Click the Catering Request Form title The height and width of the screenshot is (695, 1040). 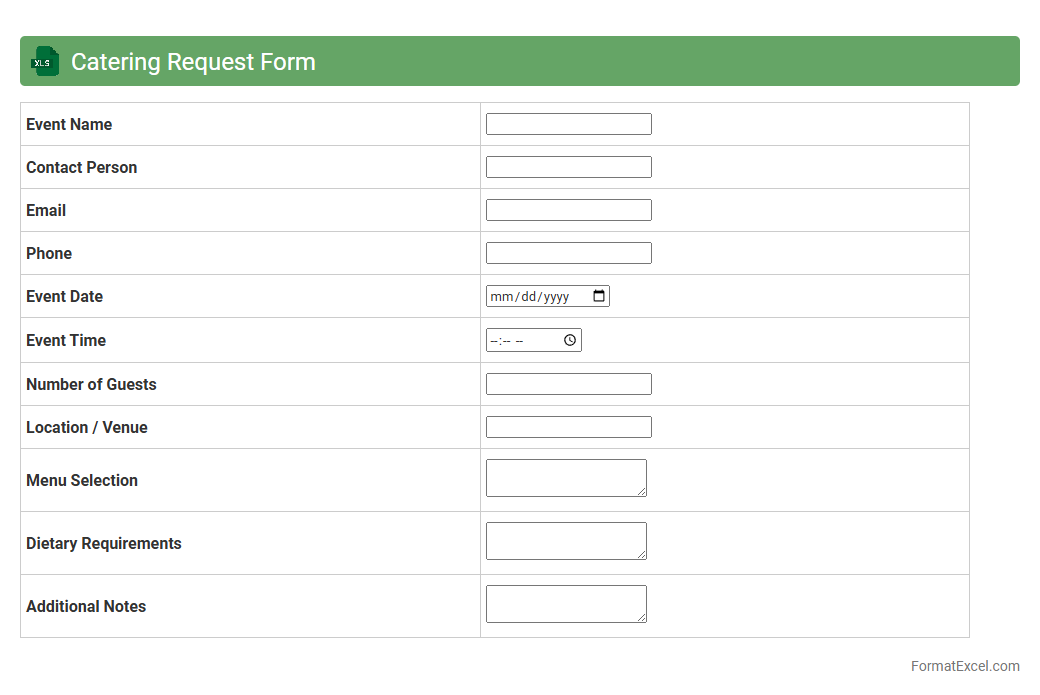193,62
